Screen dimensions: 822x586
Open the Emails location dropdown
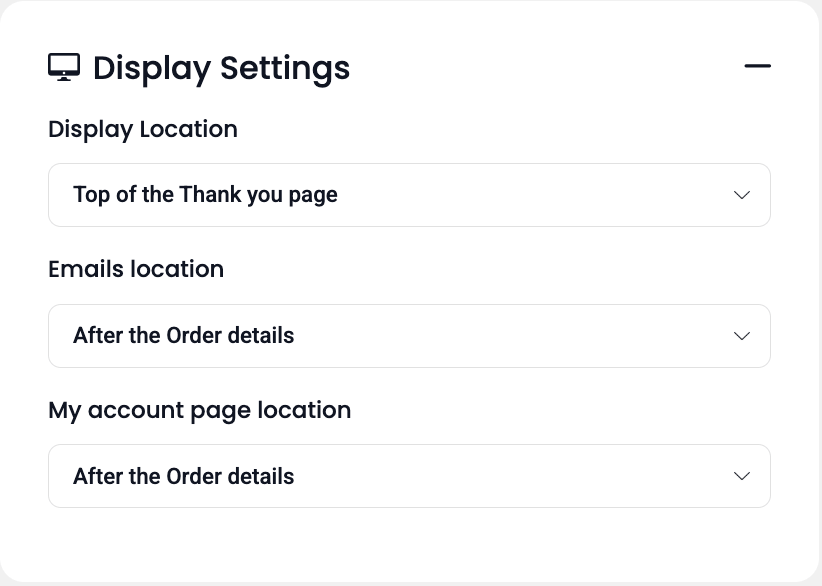pos(409,336)
